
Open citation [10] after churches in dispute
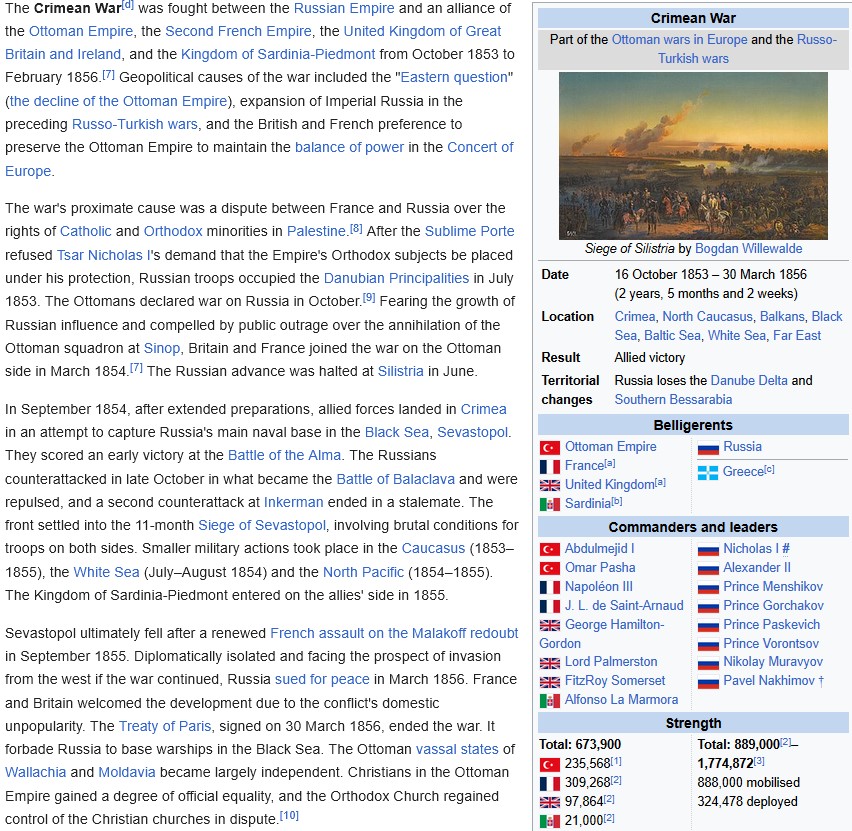pyautogui.click(x=289, y=815)
